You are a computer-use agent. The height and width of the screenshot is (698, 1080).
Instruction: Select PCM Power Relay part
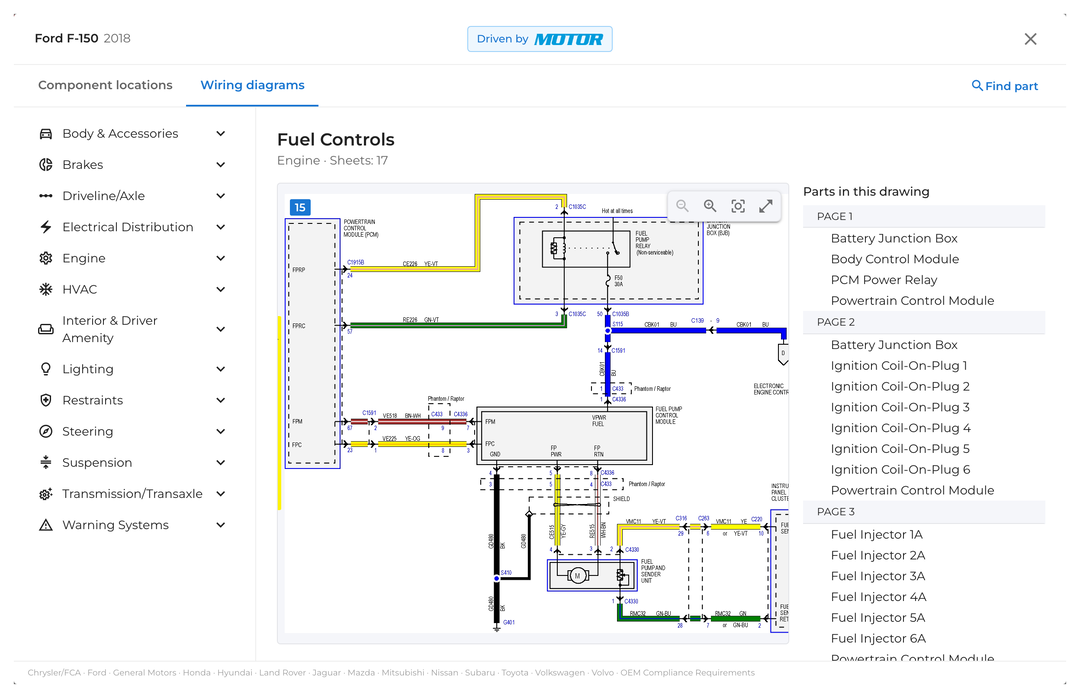pos(884,280)
